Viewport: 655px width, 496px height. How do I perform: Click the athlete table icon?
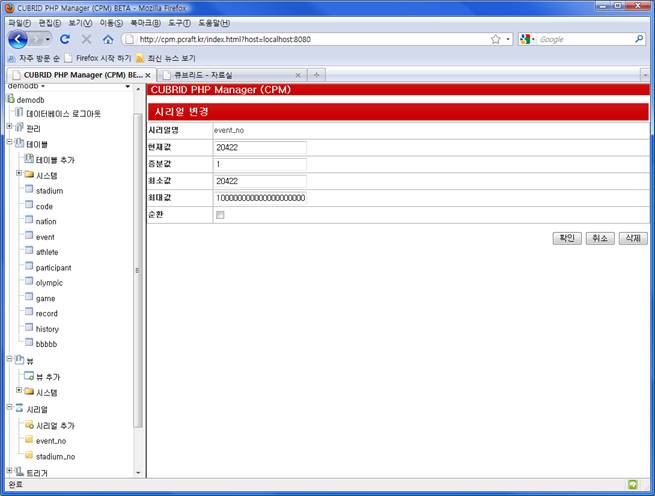pos(29,251)
